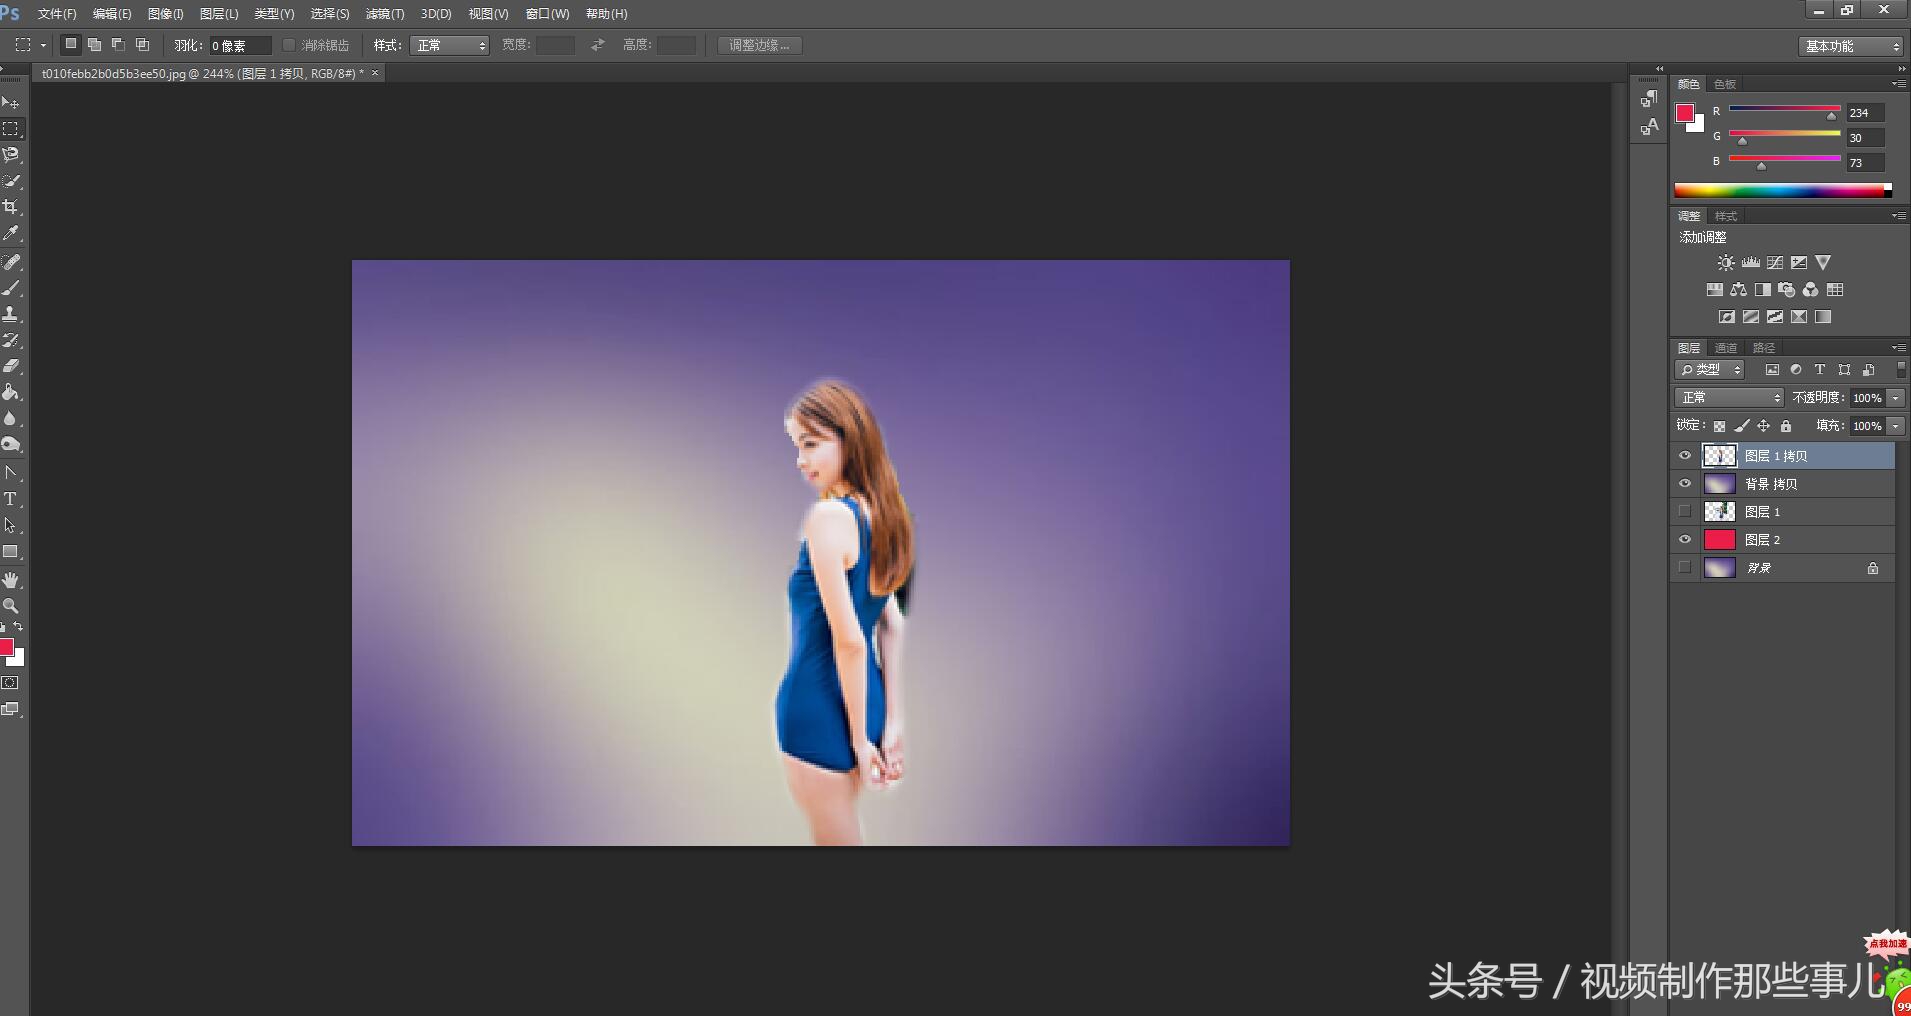This screenshot has width=1911, height=1016.
Task: Expand the 基本功能 workspace dropdown
Action: pyautogui.click(x=1852, y=47)
